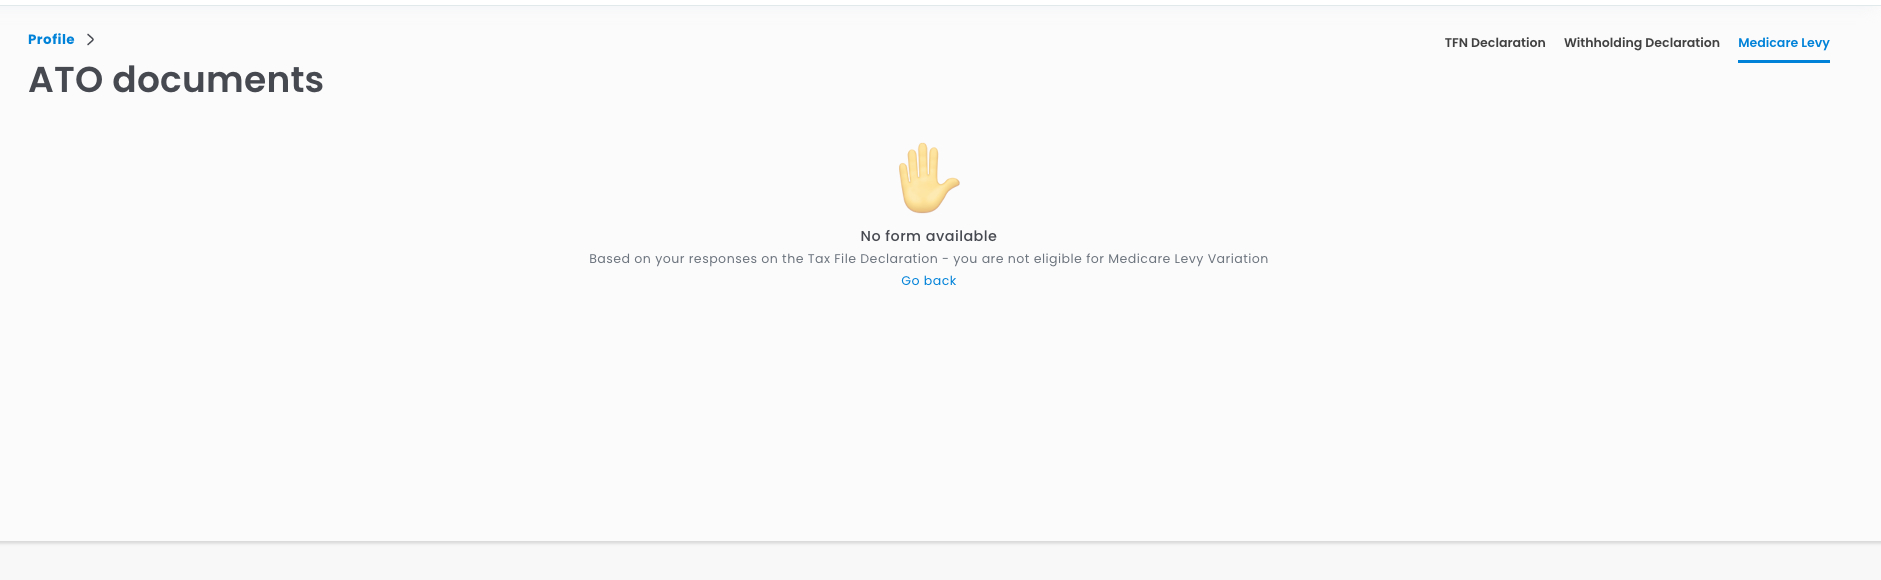The height and width of the screenshot is (580, 1881).
Task: Open the TFN Declaration tab
Action: pyautogui.click(x=1494, y=43)
